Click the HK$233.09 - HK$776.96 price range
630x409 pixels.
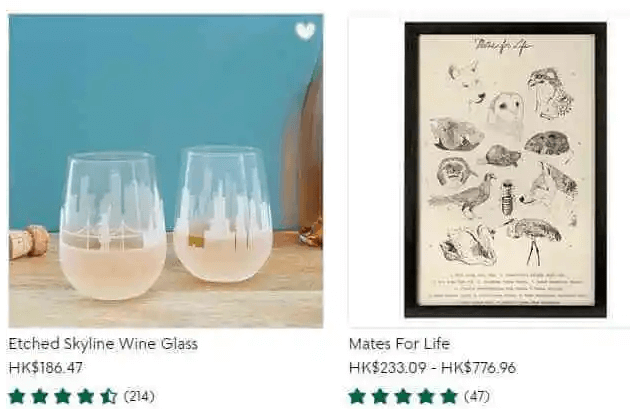432,368
